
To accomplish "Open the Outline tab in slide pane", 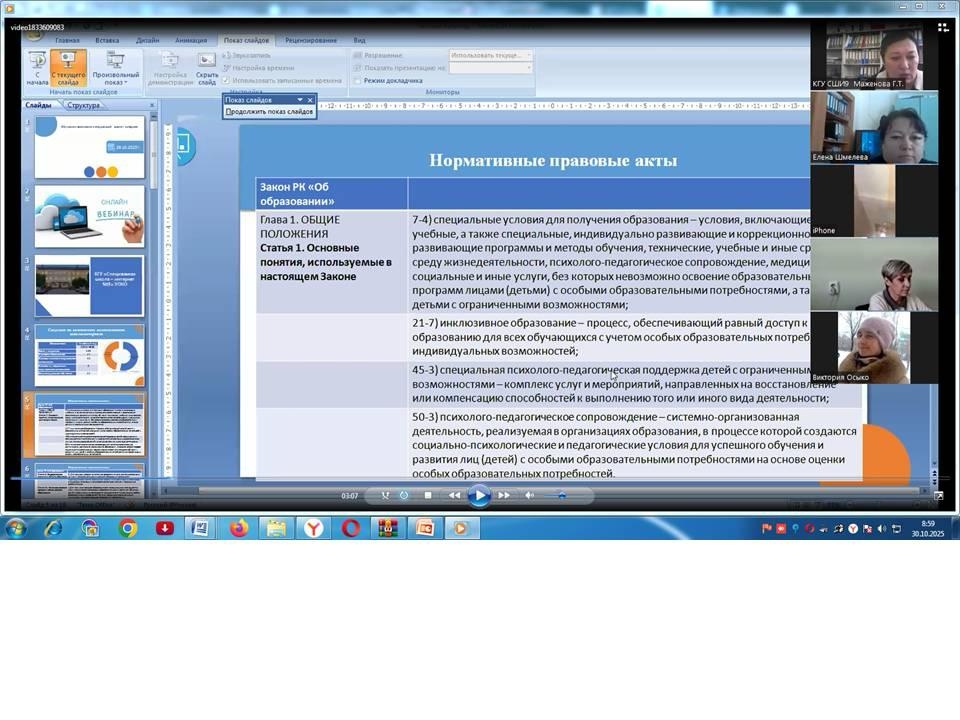I will point(84,105).
